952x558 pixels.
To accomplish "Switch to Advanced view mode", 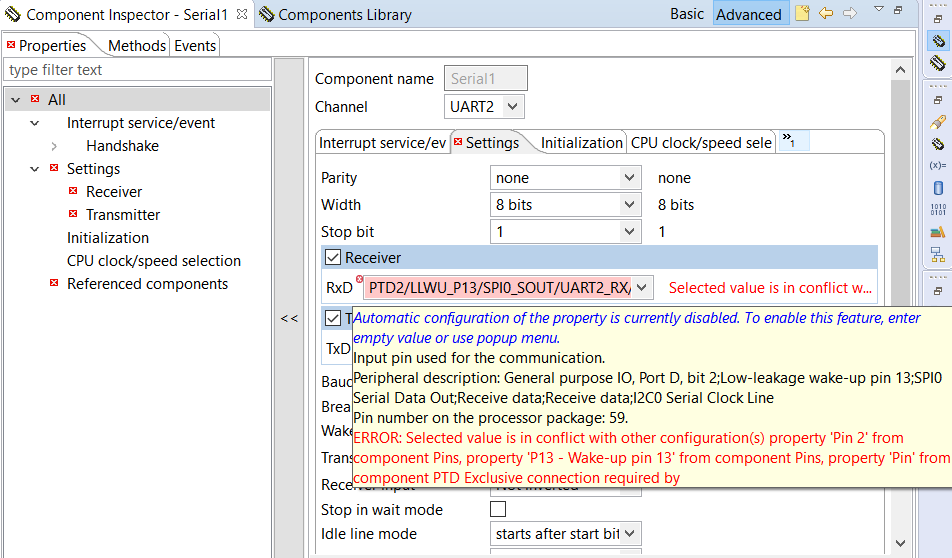I will [749, 14].
